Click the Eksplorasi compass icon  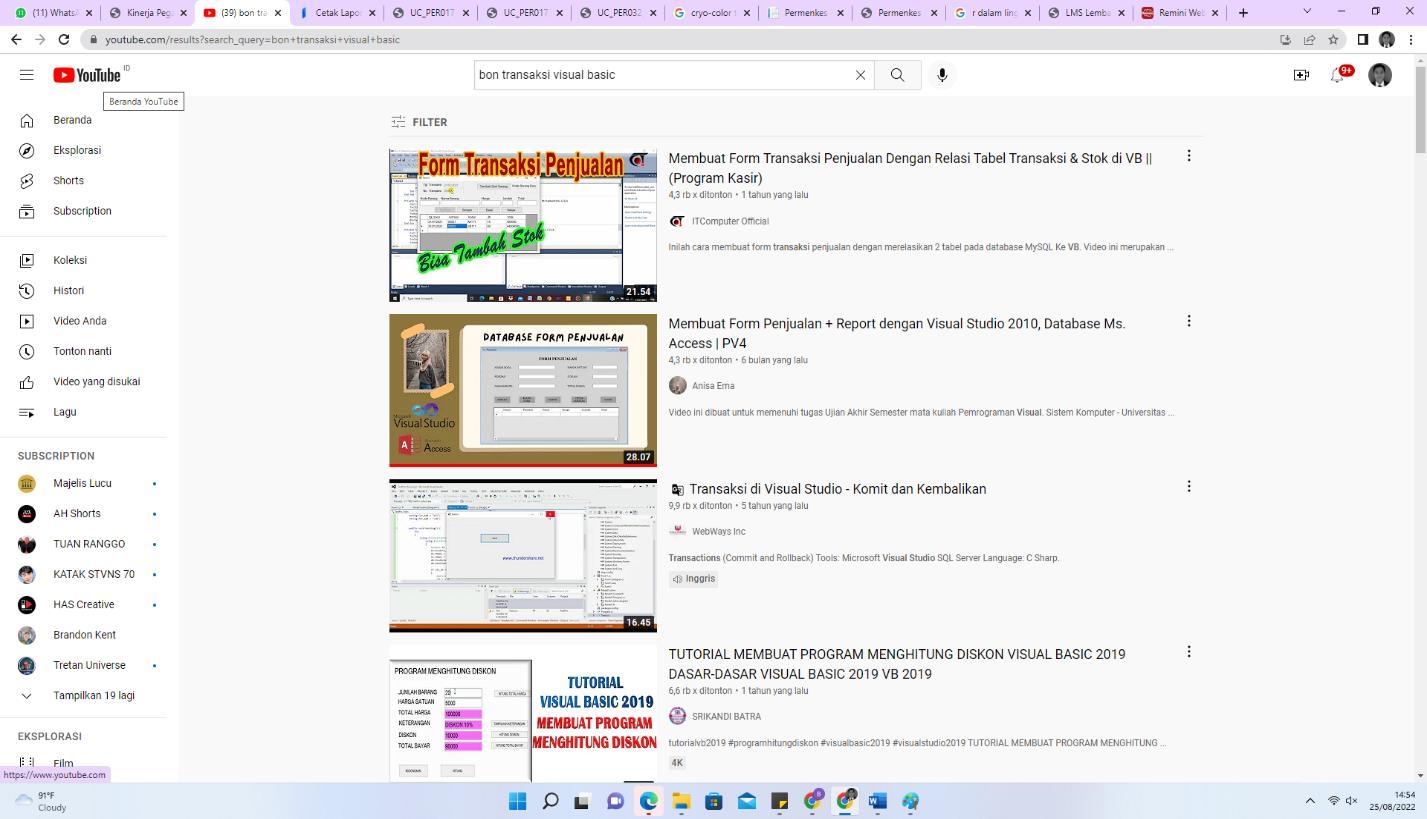27,150
